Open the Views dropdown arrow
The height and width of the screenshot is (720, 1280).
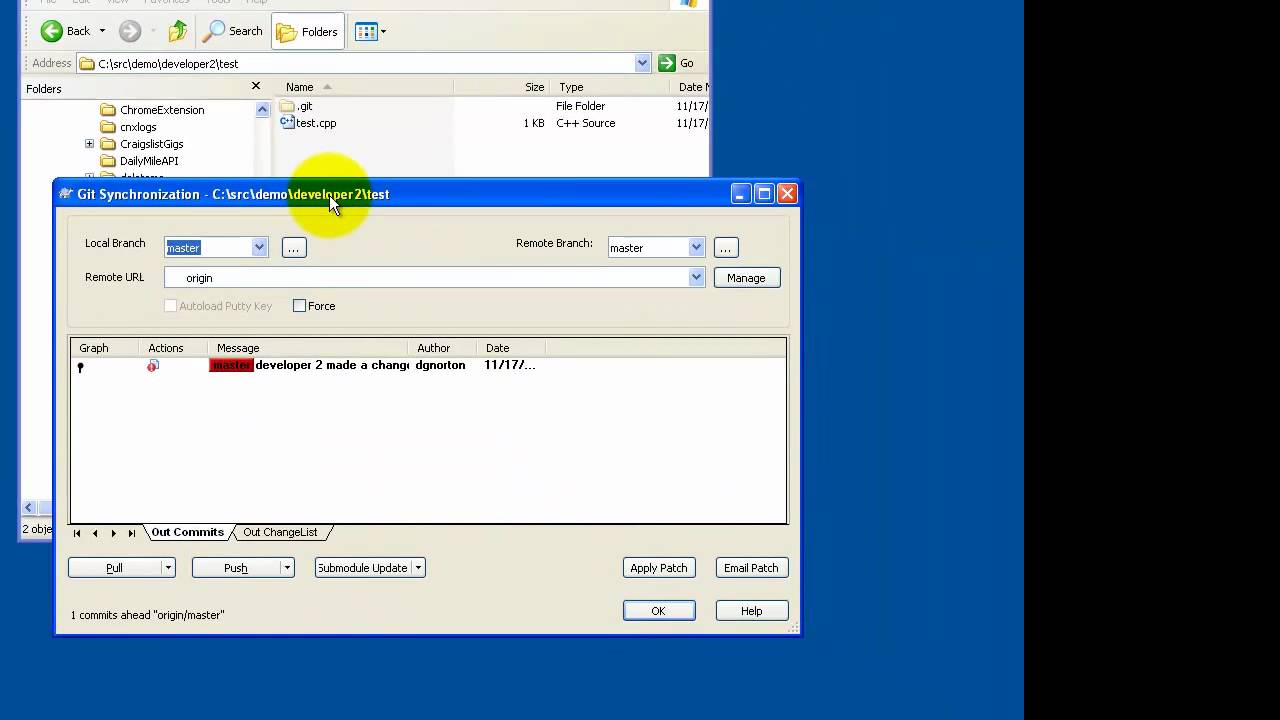[x=383, y=31]
